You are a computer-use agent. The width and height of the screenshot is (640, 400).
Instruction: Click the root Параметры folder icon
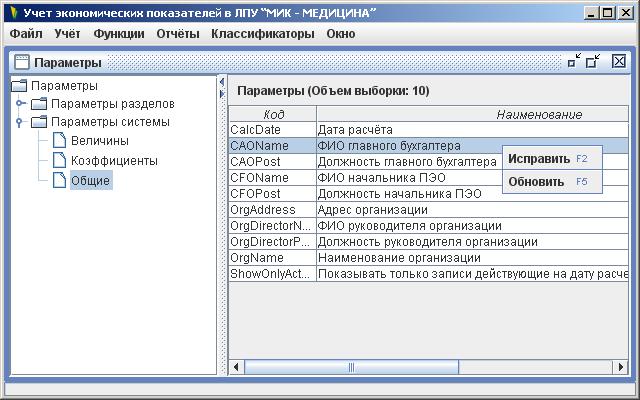[19, 86]
